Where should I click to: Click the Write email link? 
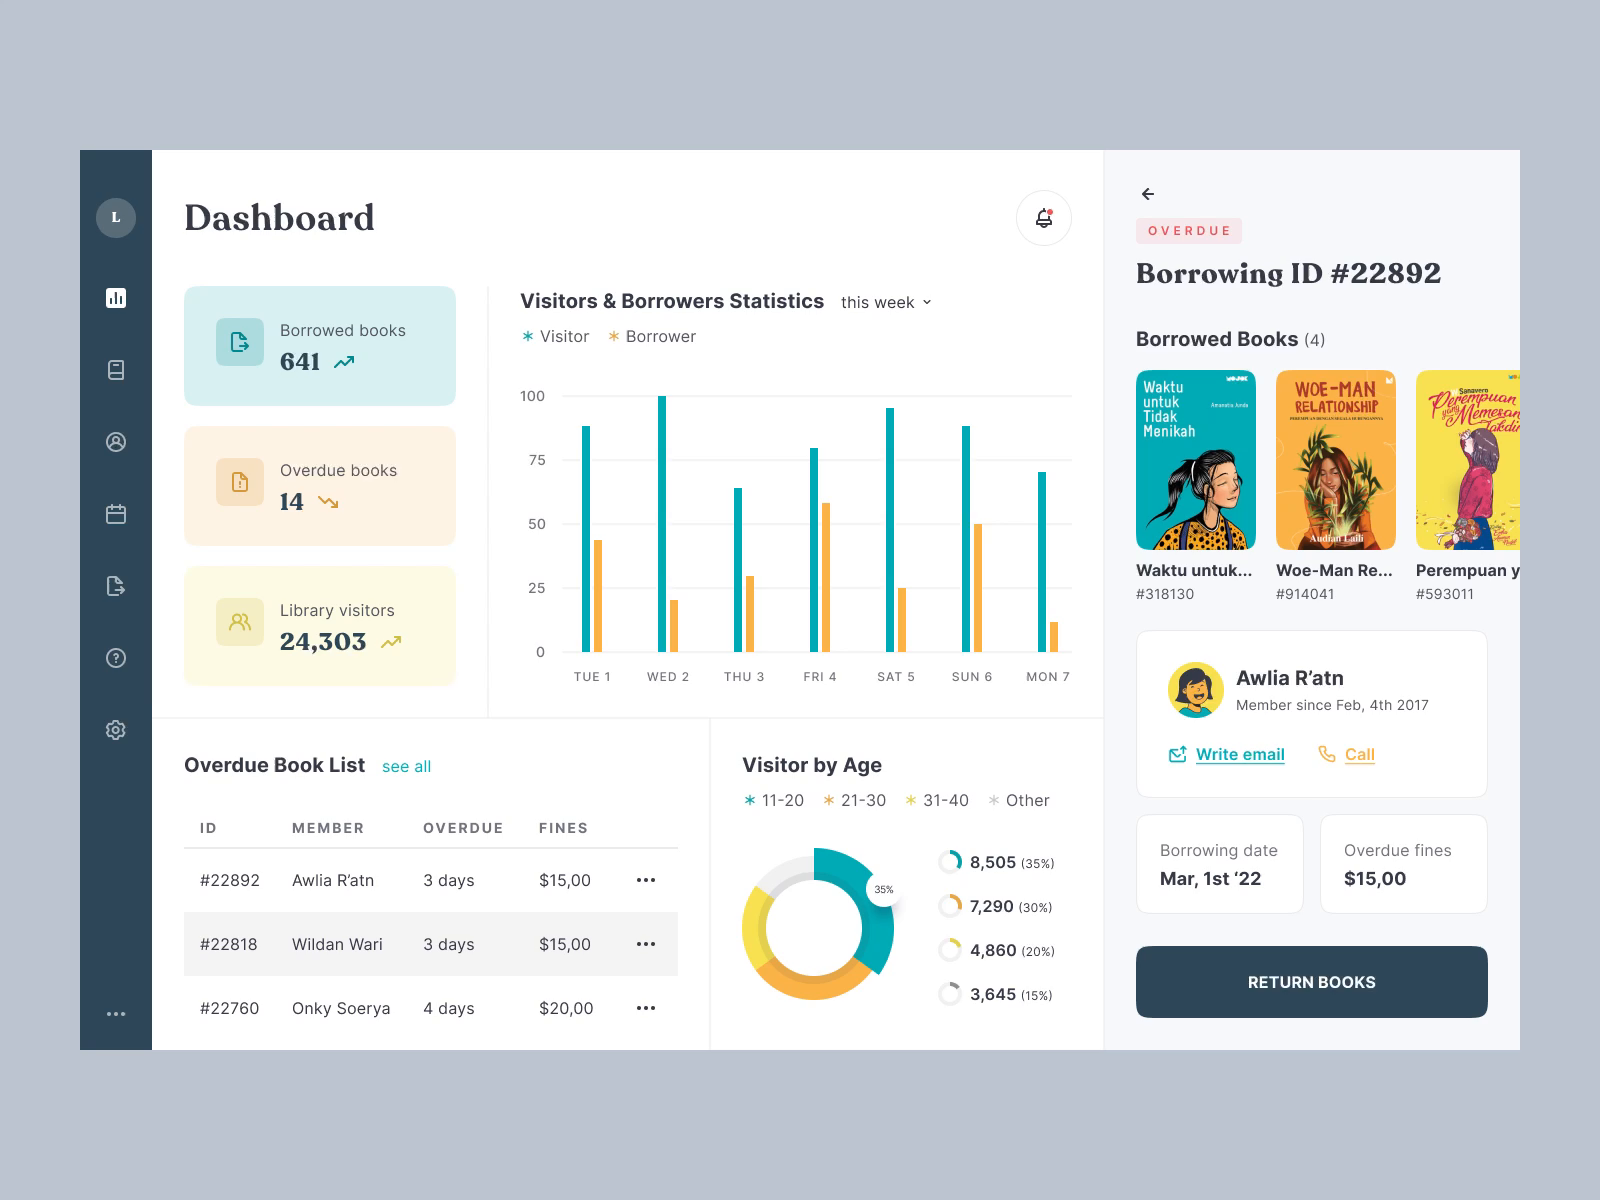pos(1240,754)
